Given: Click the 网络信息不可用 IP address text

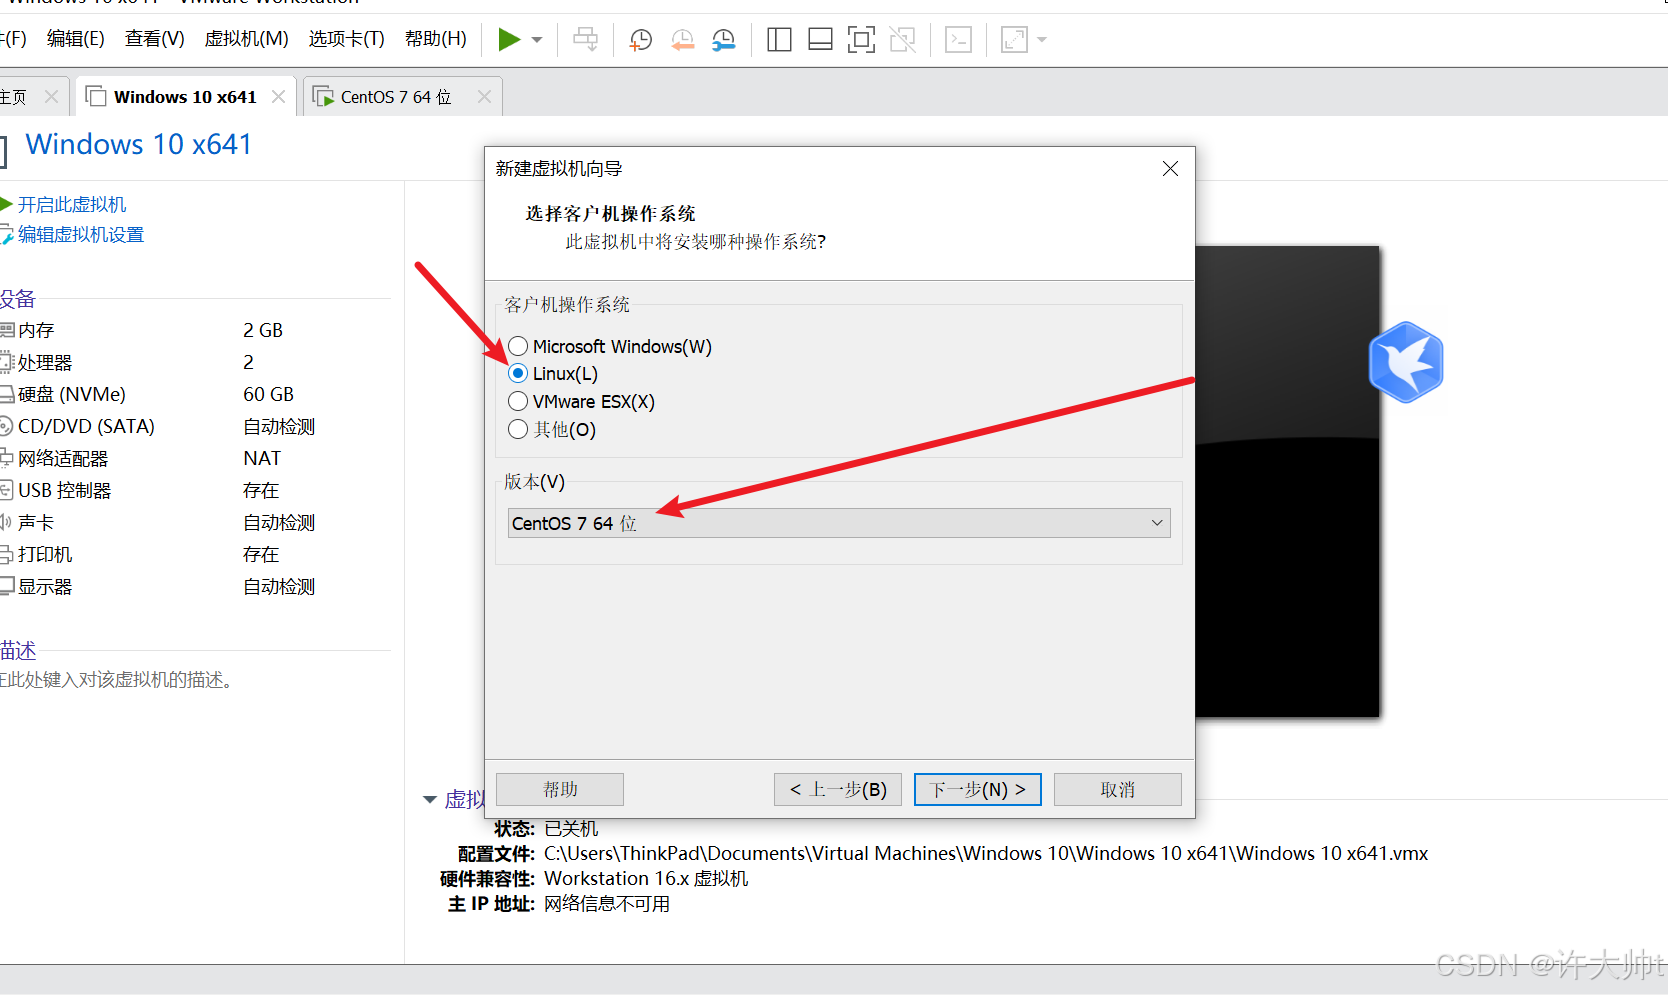Looking at the screenshot, I should 607,903.
